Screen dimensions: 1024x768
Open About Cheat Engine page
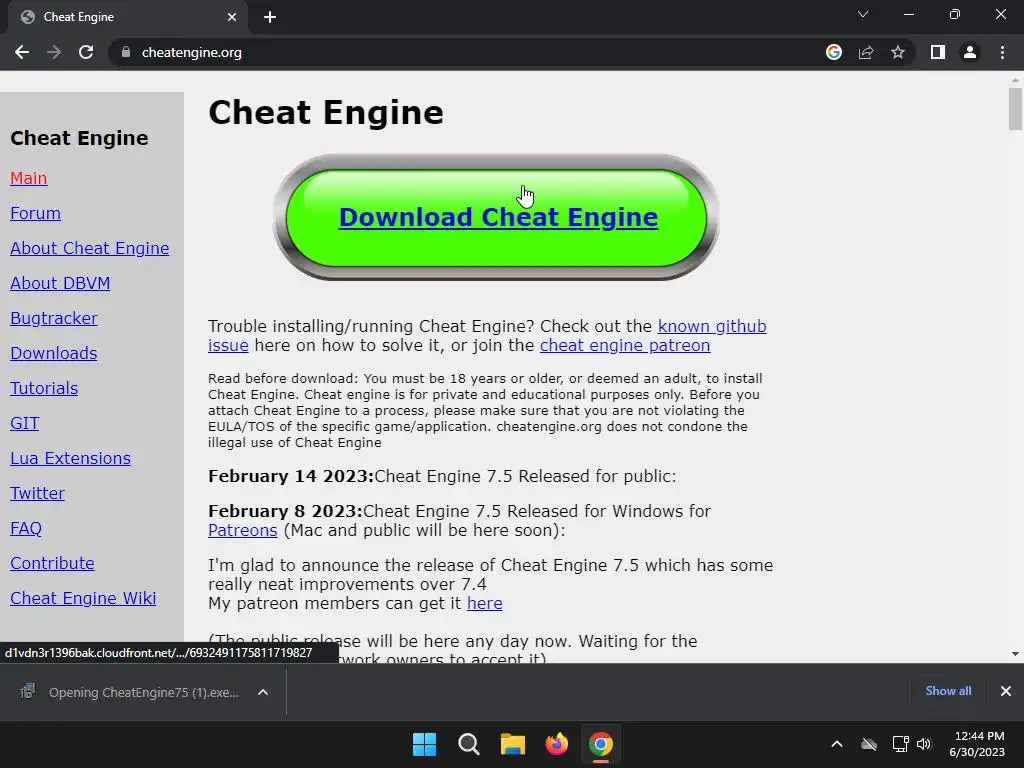(x=89, y=248)
